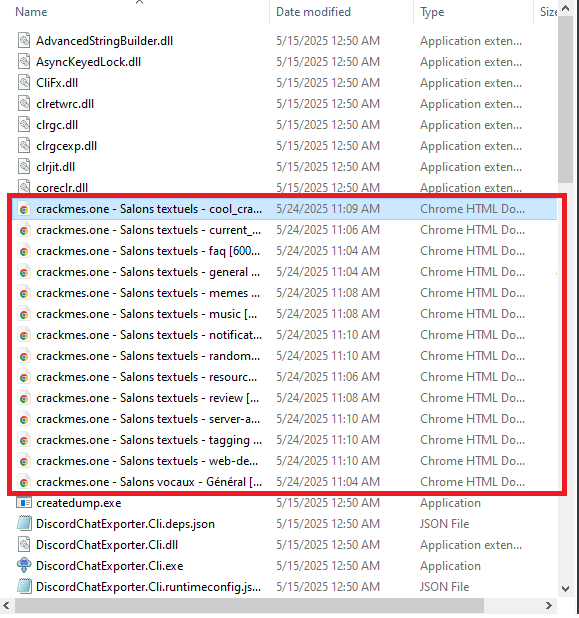579x618 pixels.
Task: Click the clrgcexp.dll file icon
Action: click(24, 145)
